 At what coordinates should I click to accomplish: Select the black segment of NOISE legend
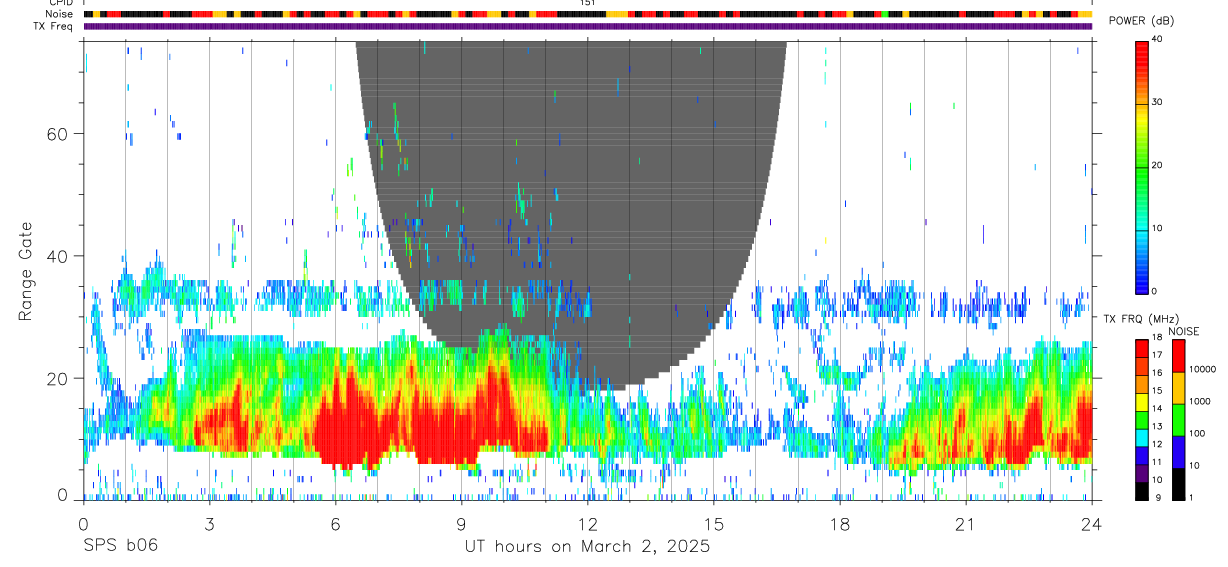click(x=1178, y=484)
